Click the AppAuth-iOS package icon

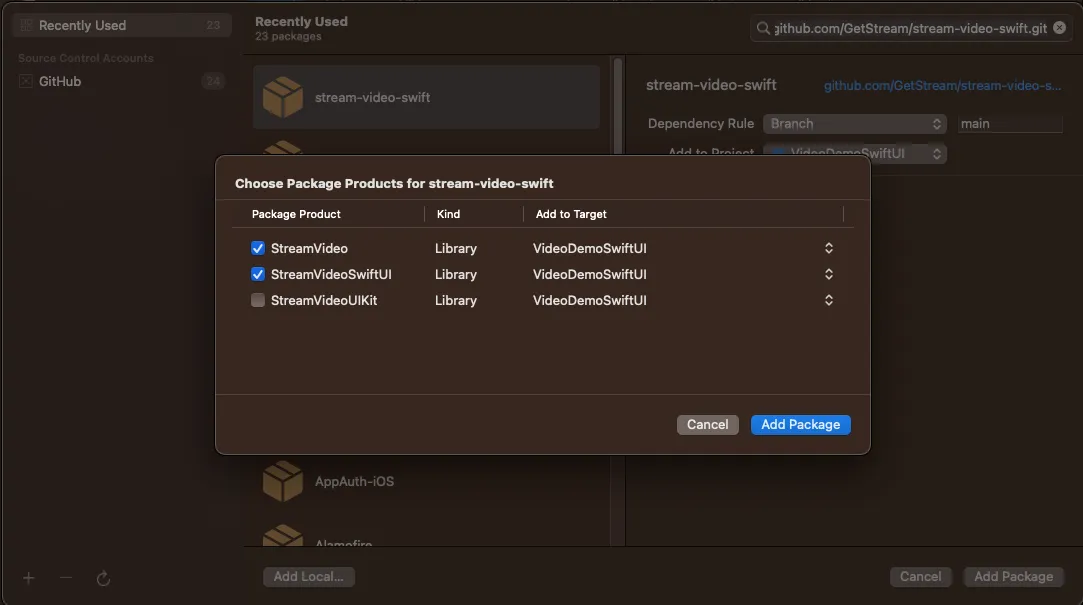pos(282,480)
